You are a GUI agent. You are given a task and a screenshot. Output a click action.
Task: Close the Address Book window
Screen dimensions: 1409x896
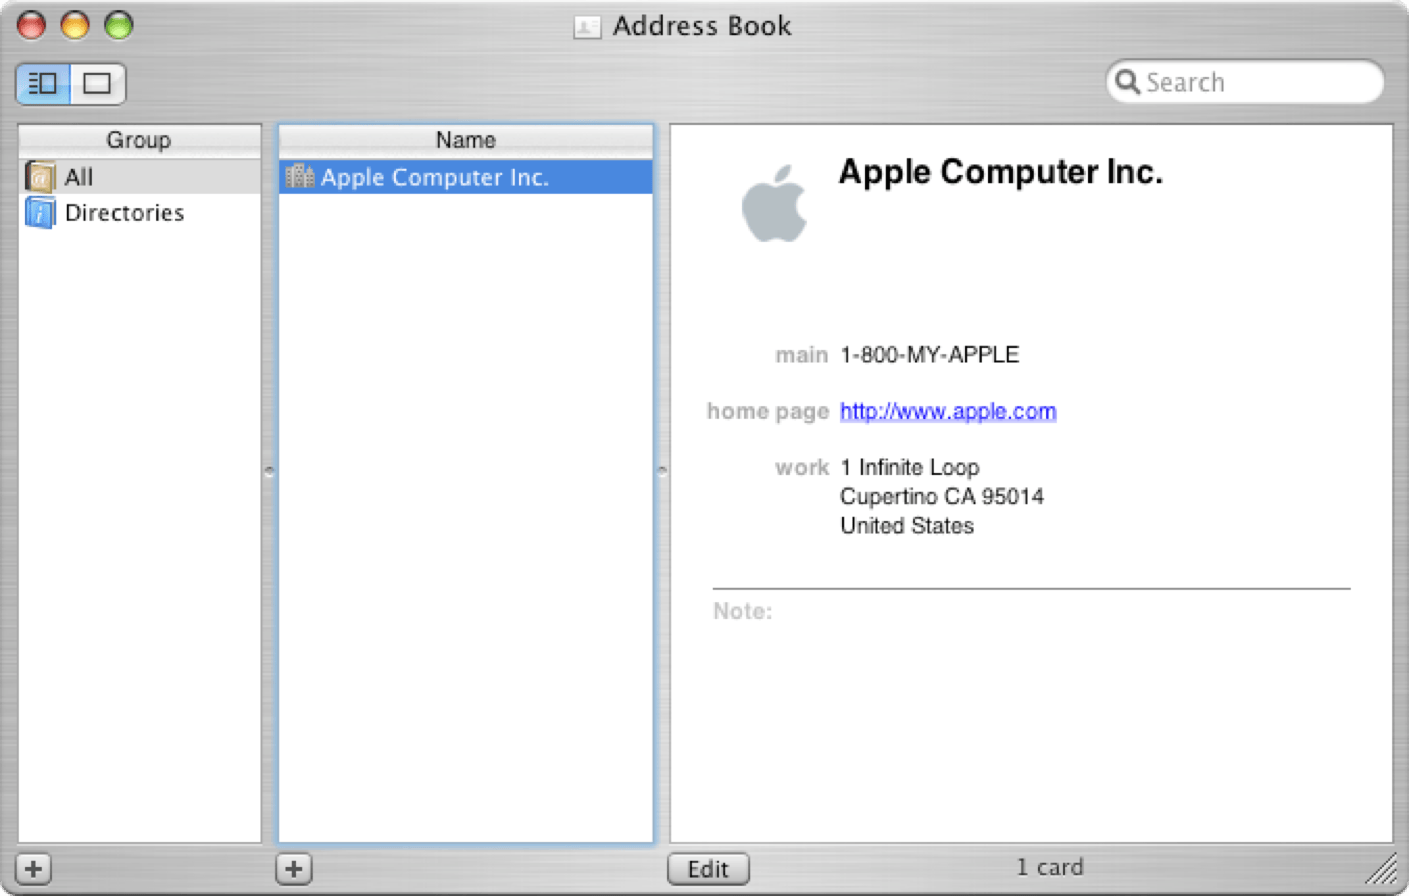pyautogui.click(x=31, y=25)
